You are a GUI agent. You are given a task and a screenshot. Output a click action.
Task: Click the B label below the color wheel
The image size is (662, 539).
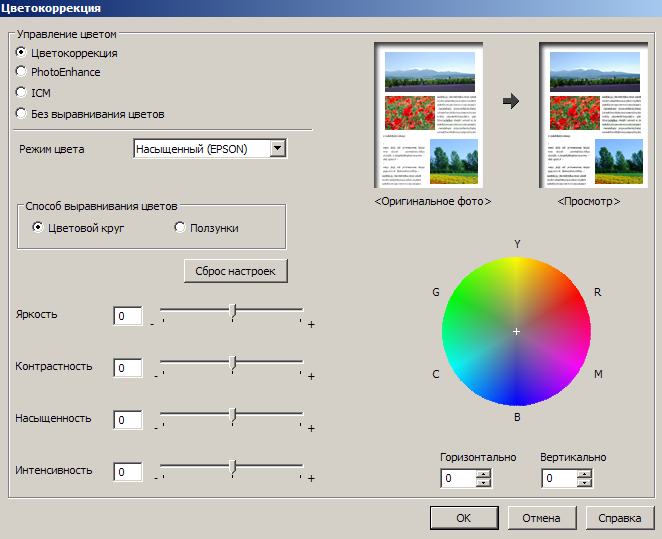click(517, 417)
